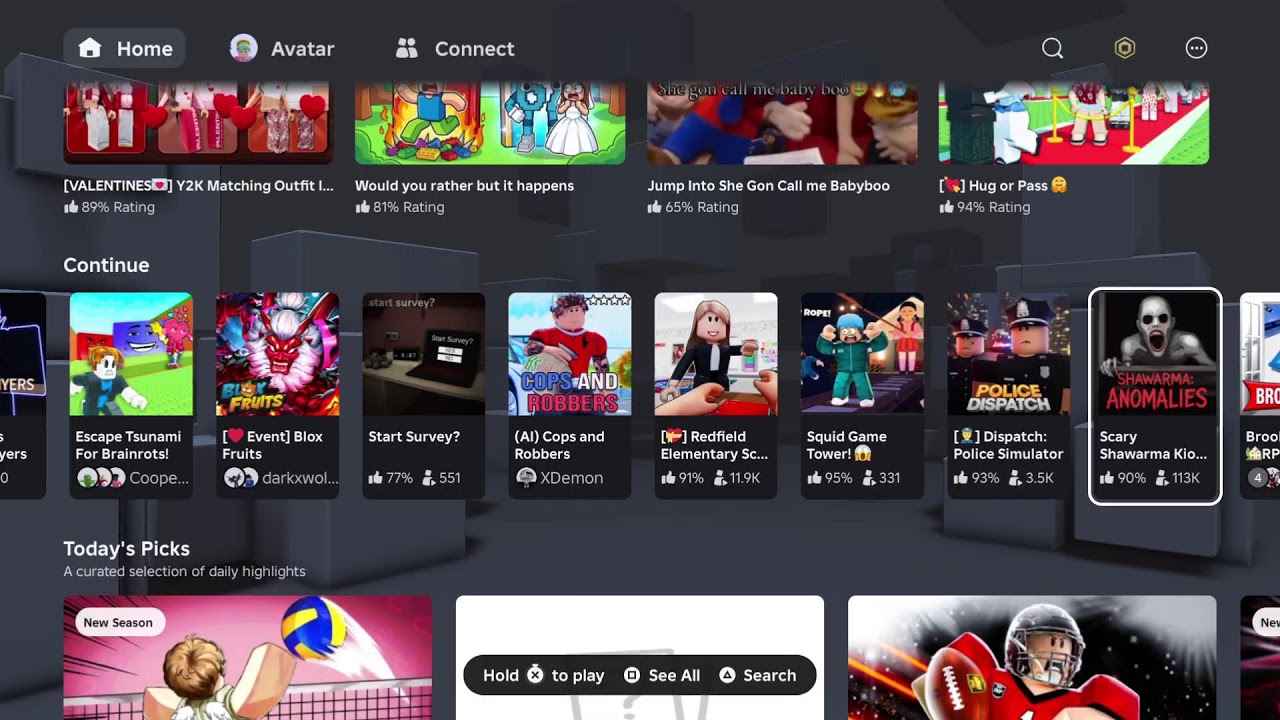The width and height of the screenshot is (1280, 720).
Task: Click thumbs-up icon on Start Survey? card
Action: 375,478
